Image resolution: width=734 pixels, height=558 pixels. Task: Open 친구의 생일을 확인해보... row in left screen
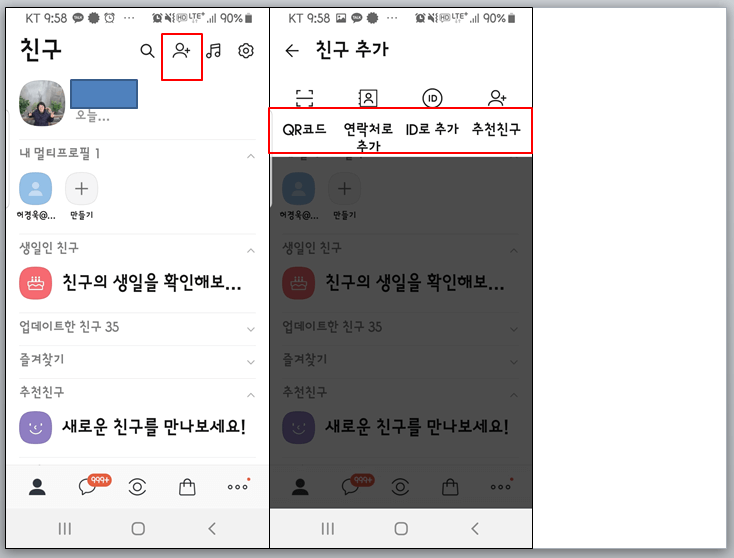138,283
